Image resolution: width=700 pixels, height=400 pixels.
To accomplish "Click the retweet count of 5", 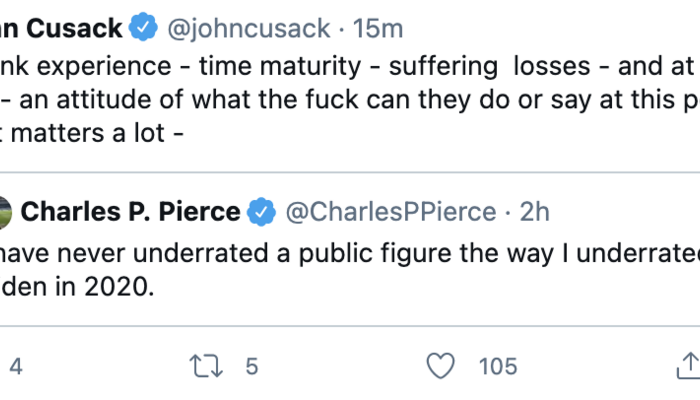I will coord(251,367).
